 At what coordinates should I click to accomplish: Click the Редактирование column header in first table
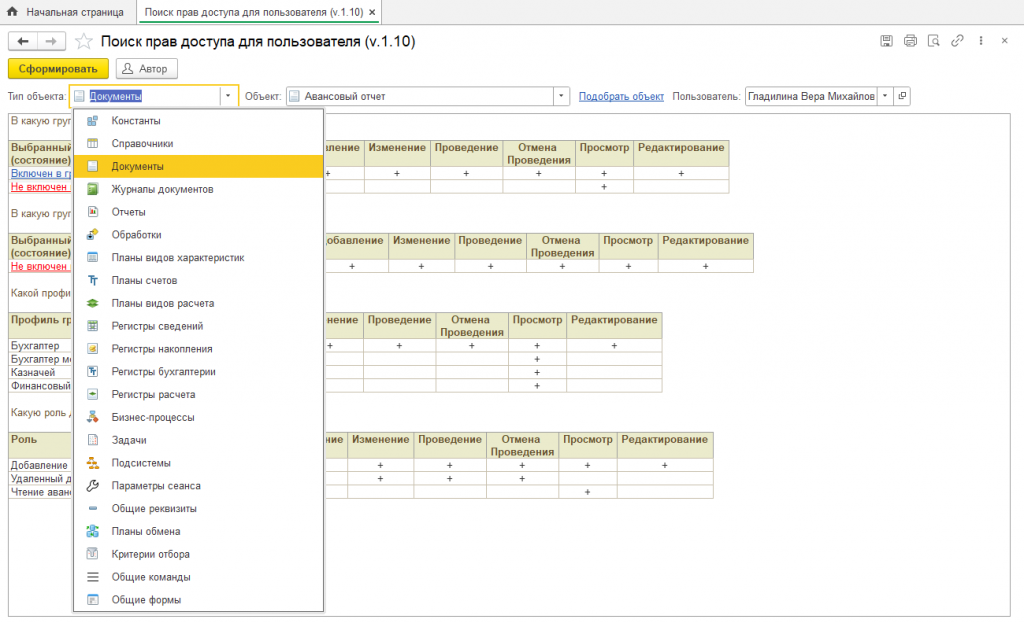pyautogui.click(x=681, y=153)
